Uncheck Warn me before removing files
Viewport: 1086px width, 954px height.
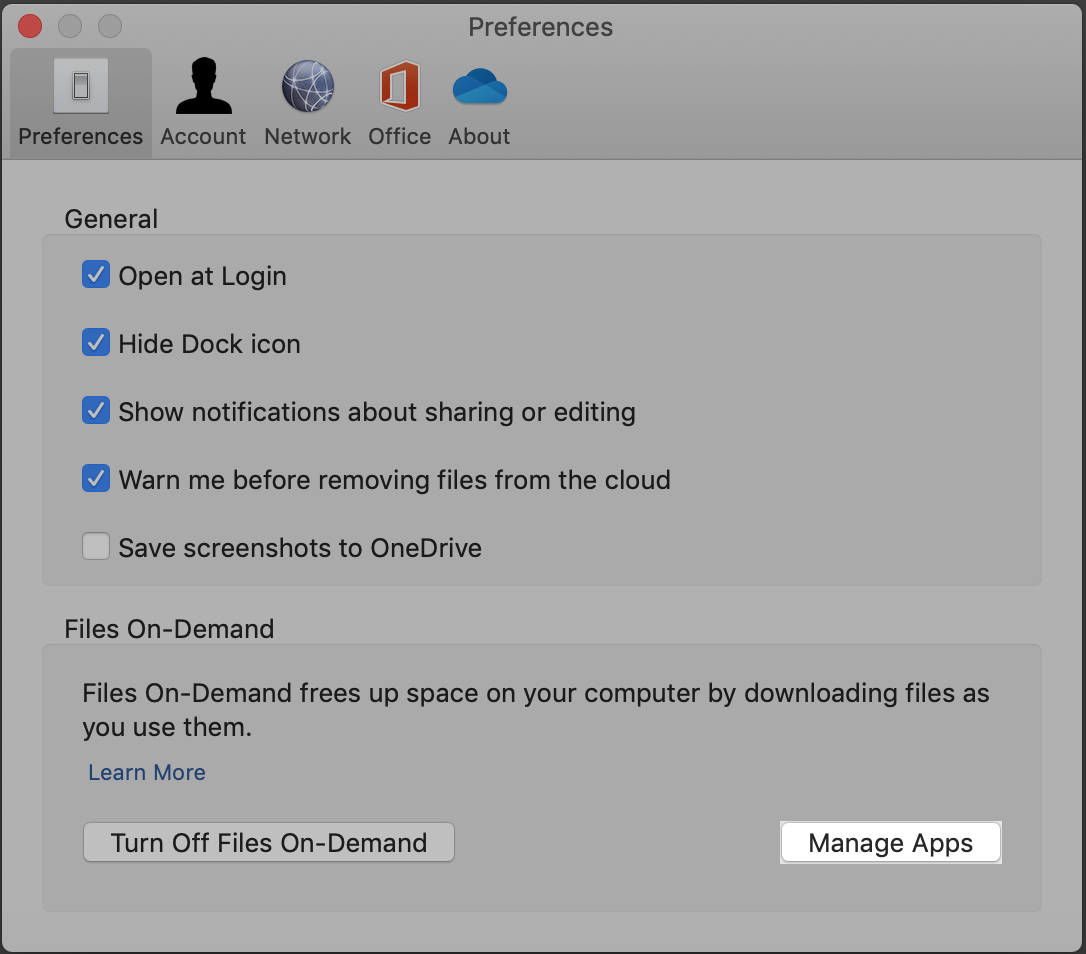coord(96,479)
